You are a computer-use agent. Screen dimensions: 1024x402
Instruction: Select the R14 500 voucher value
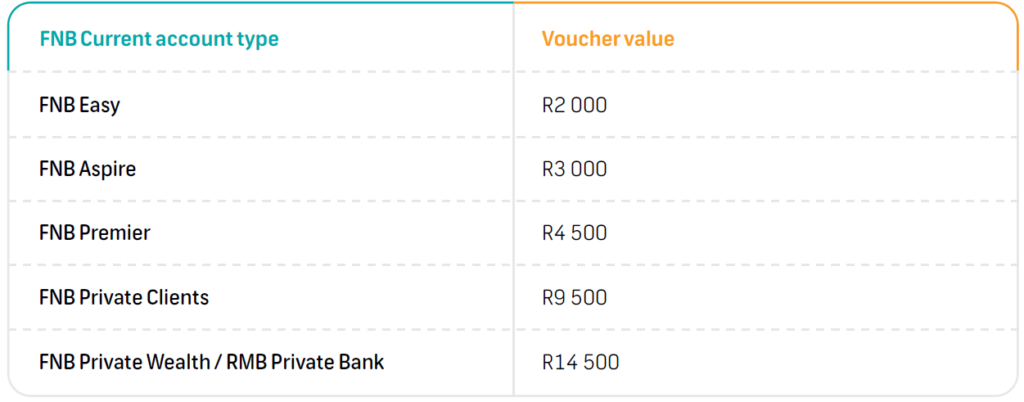580,361
